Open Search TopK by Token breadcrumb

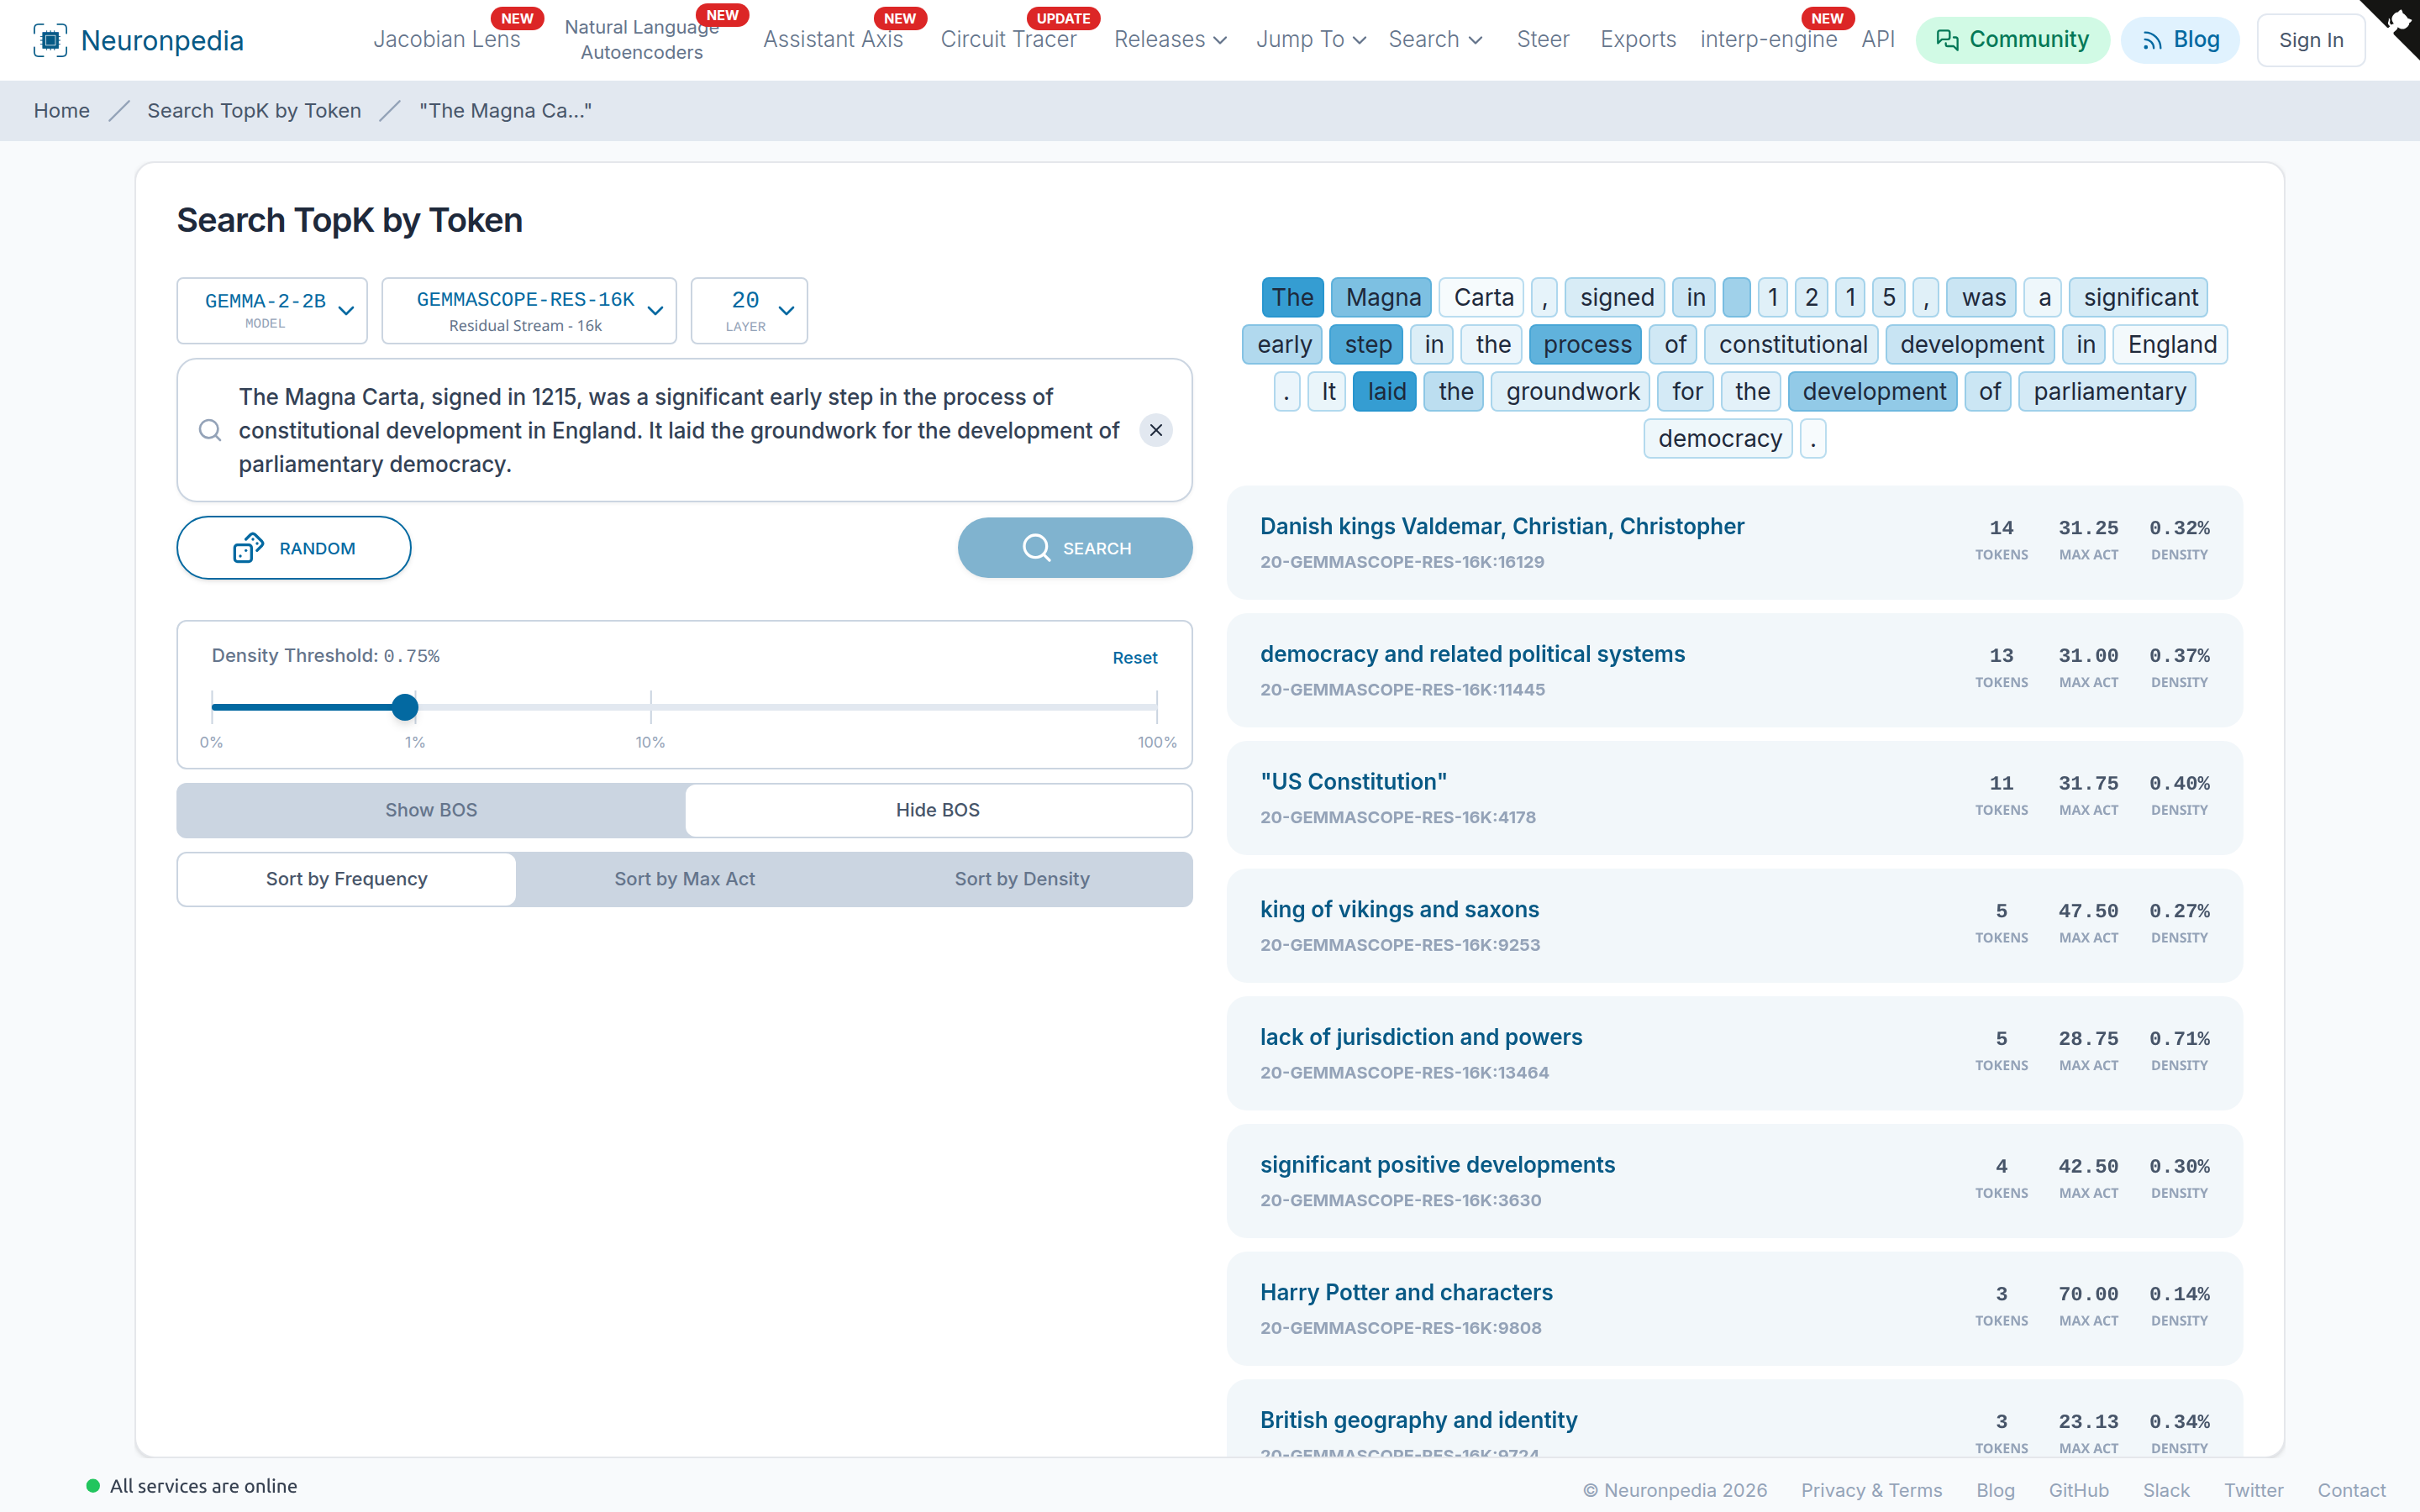coord(254,111)
